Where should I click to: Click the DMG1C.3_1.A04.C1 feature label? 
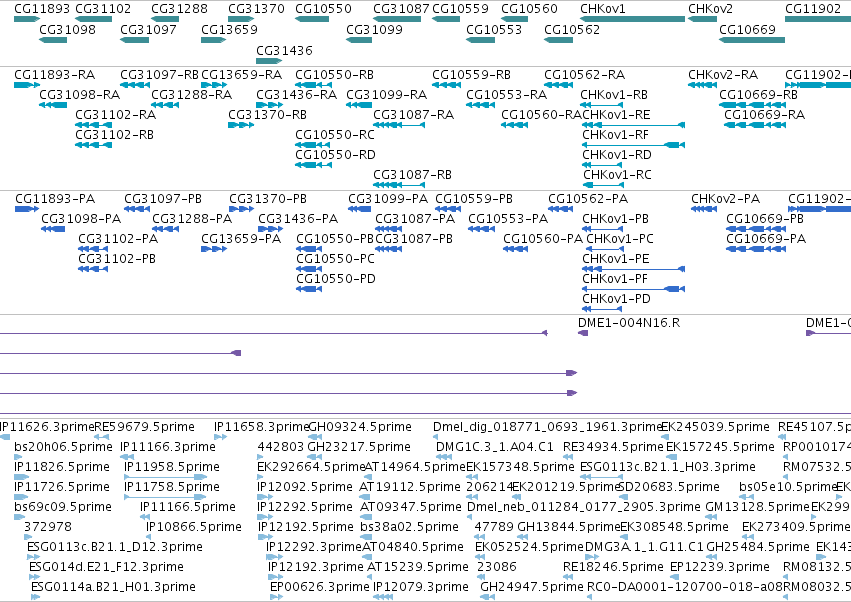pyautogui.click(x=494, y=447)
